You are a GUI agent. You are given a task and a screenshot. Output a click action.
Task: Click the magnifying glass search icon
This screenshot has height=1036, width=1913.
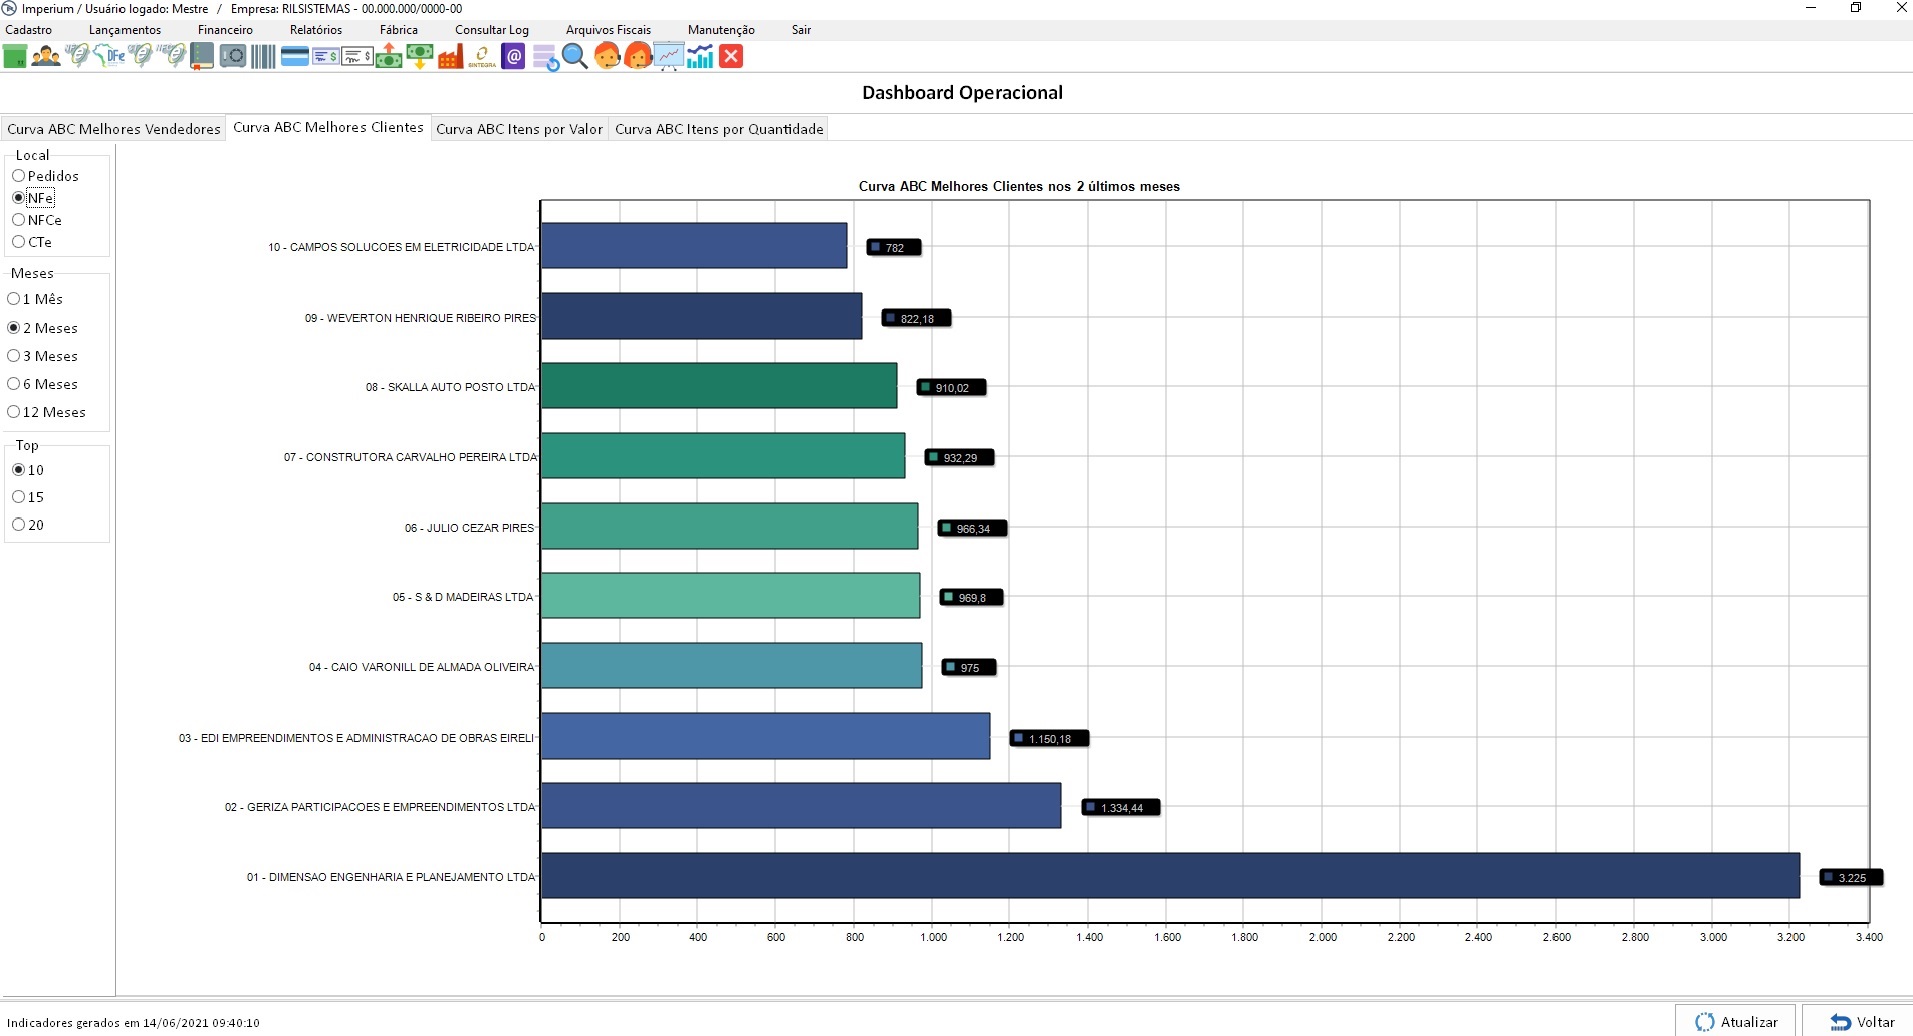point(575,56)
